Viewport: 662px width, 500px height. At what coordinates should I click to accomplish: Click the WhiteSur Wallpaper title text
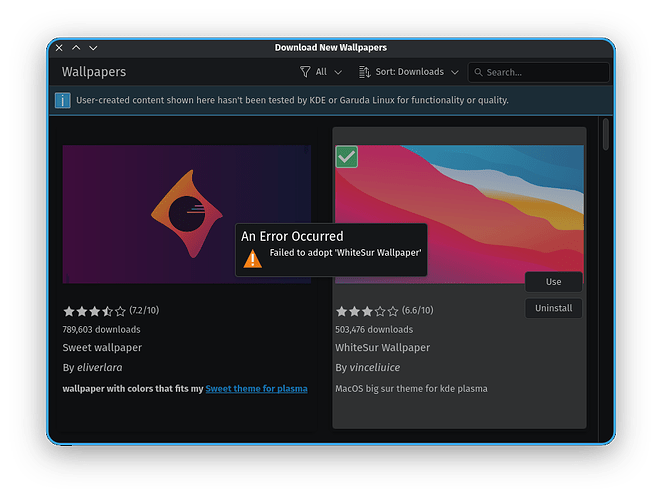coord(383,348)
